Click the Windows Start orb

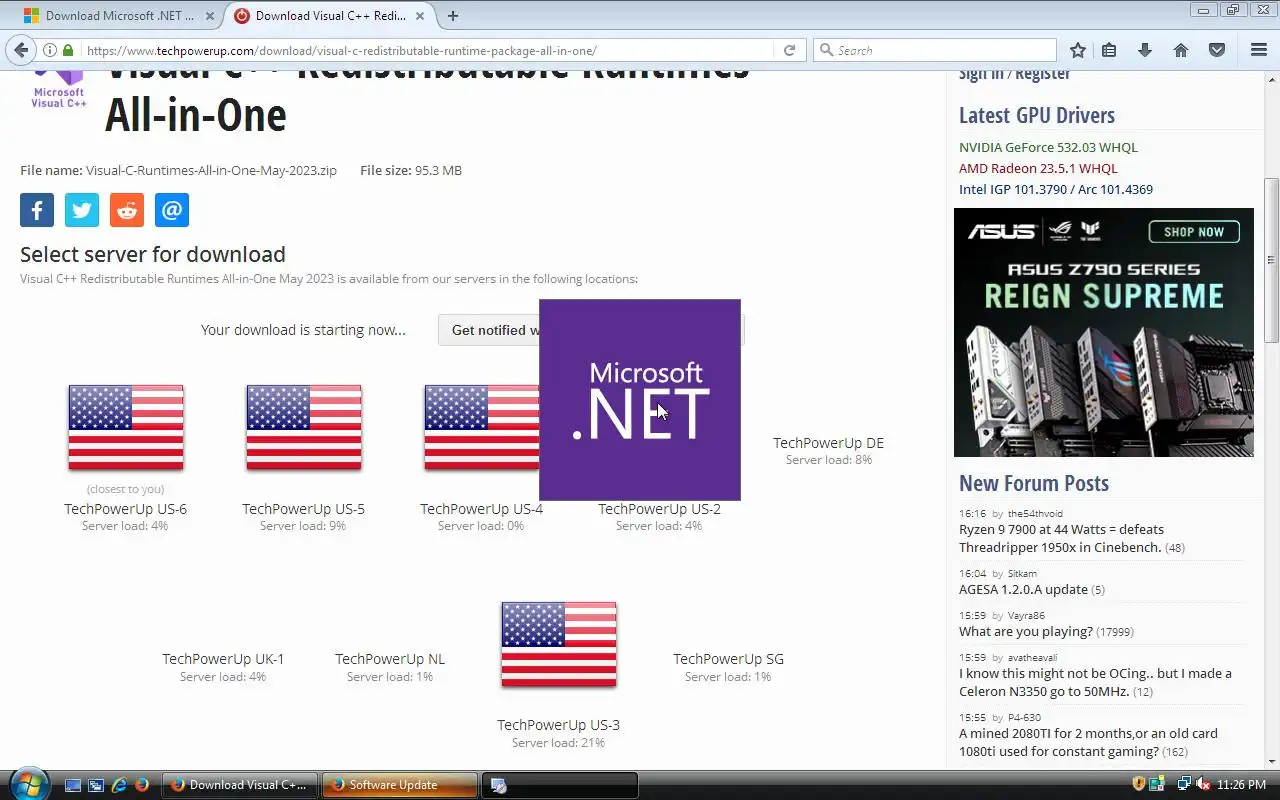pyautogui.click(x=27, y=784)
